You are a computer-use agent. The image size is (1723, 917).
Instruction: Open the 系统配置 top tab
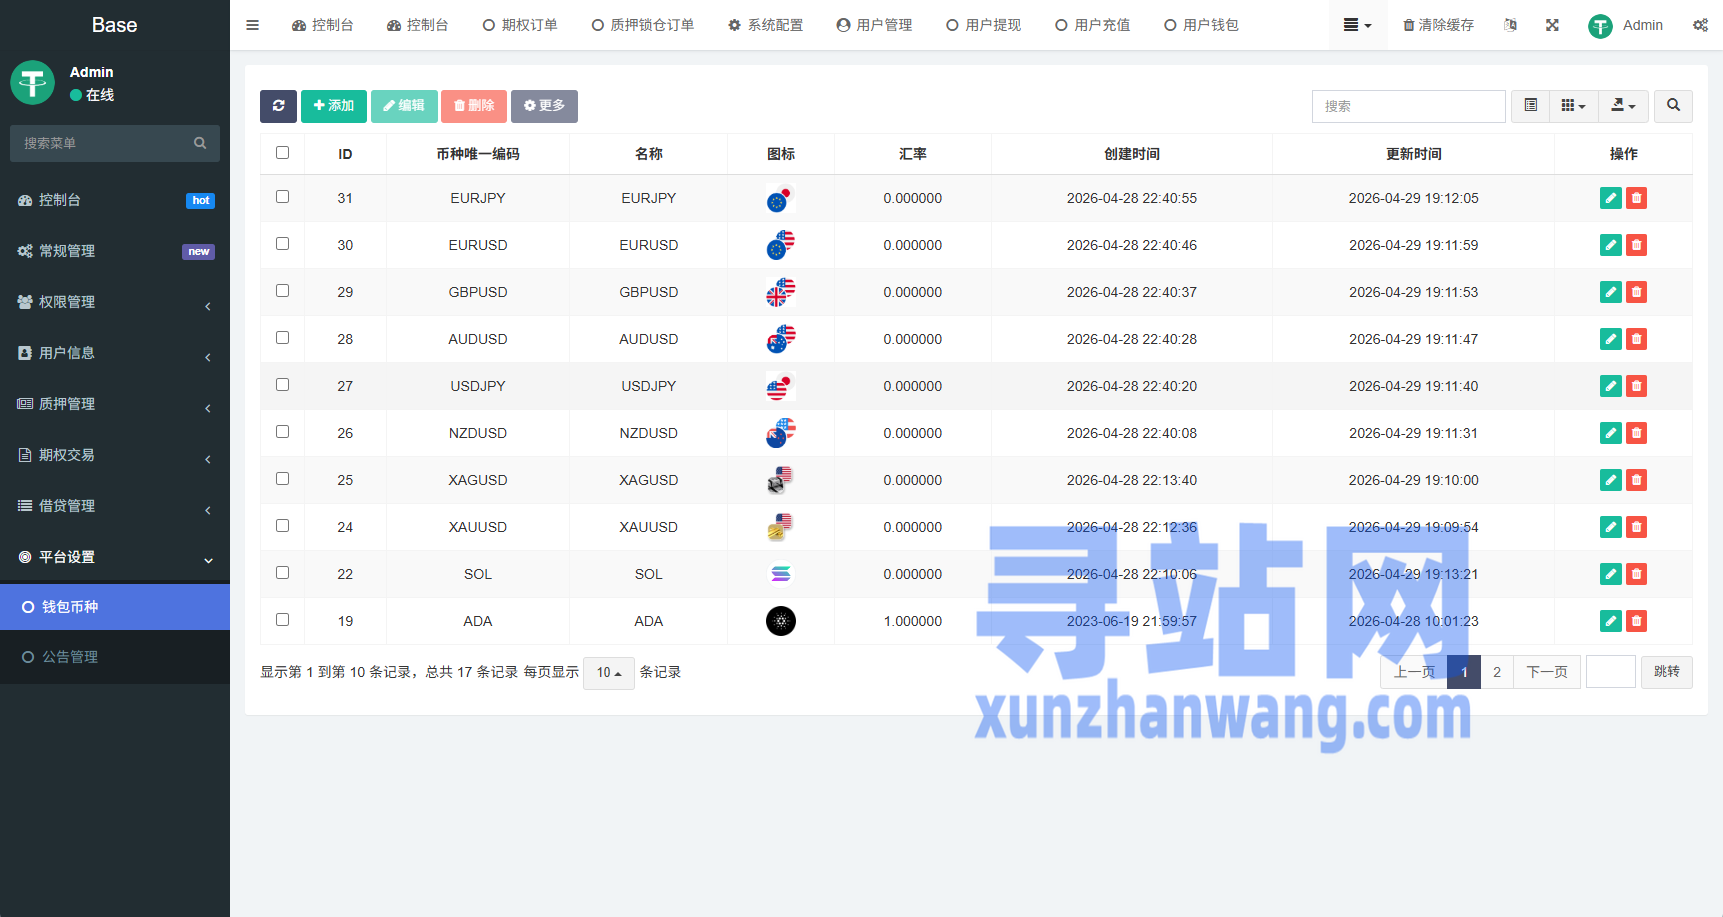[765, 25]
